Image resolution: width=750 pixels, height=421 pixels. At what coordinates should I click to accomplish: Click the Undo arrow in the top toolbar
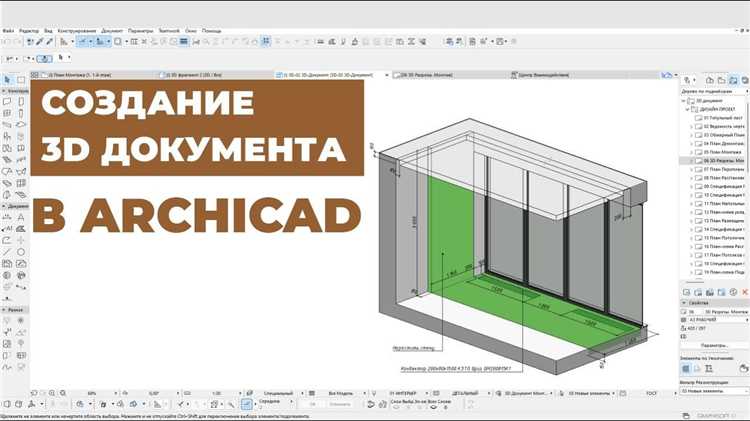coord(7,42)
